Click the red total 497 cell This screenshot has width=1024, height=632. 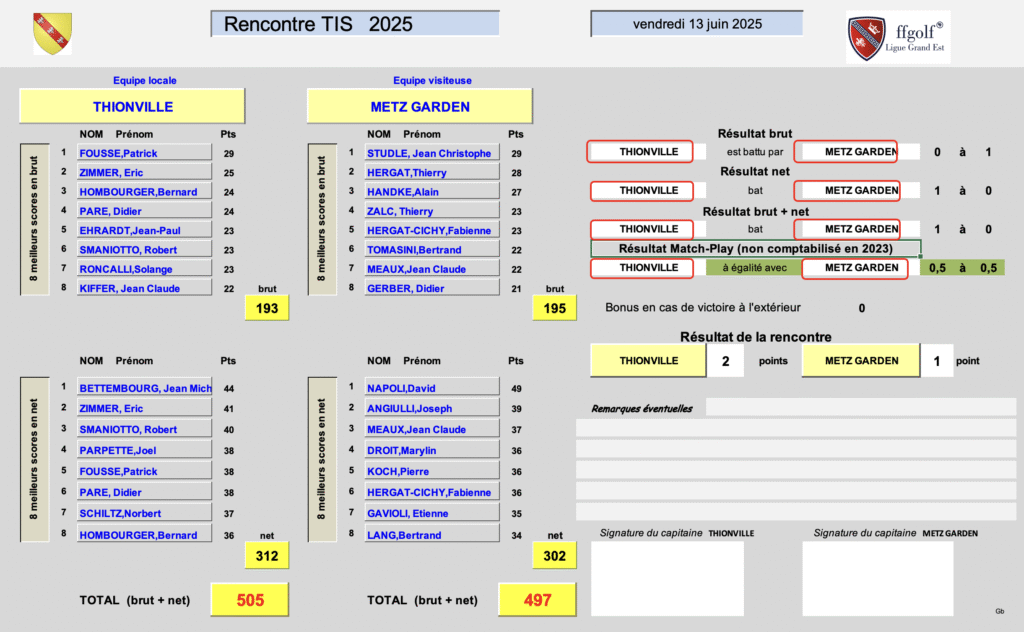tap(537, 600)
